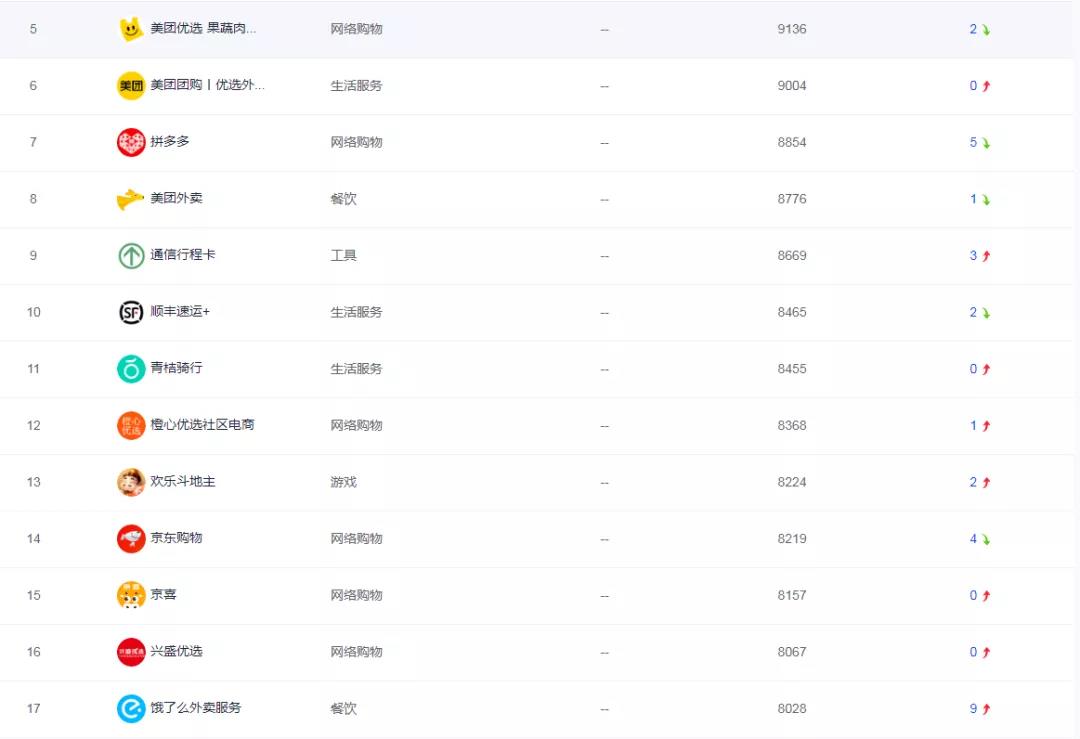This screenshot has height=739, width=1080.
Task: Open the 通信行程卡 green arrow icon
Action: (131, 256)
